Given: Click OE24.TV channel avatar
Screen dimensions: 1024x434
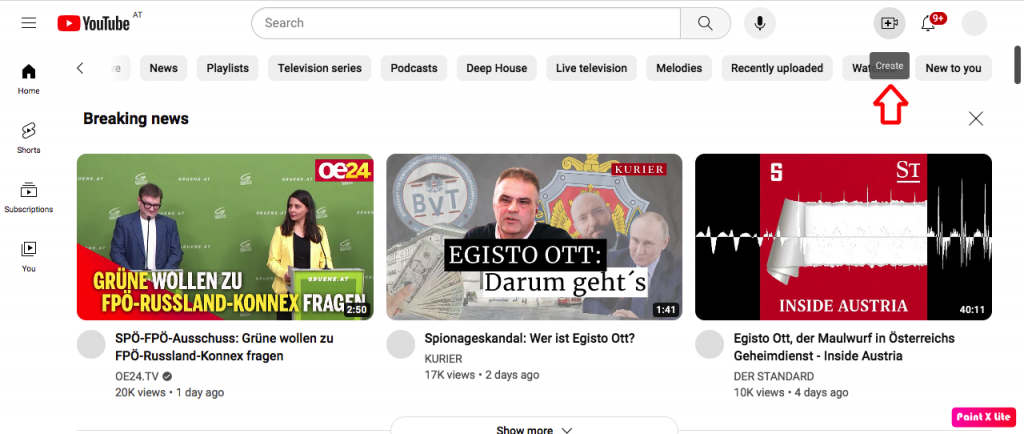Looking at the screenshot, I should 91,344.
